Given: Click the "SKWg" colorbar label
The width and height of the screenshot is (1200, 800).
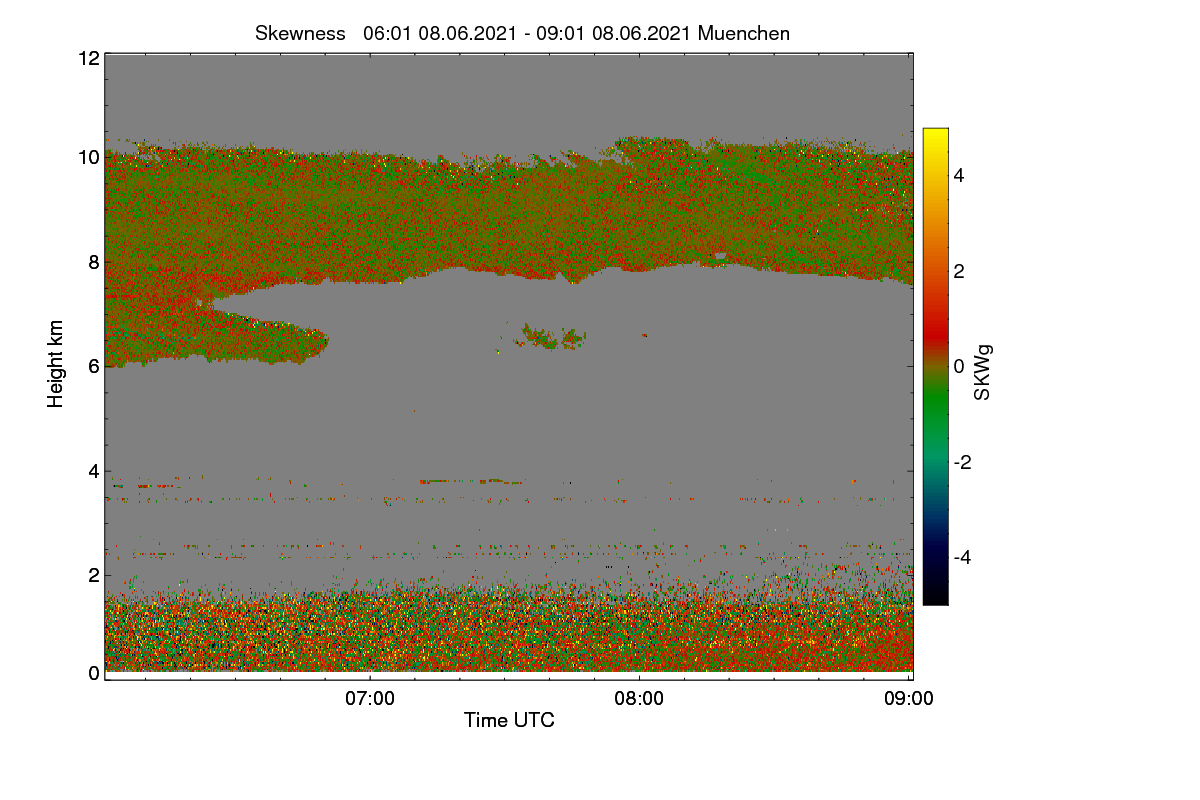Looking at the screenshot, I should [x=983, y=372].
